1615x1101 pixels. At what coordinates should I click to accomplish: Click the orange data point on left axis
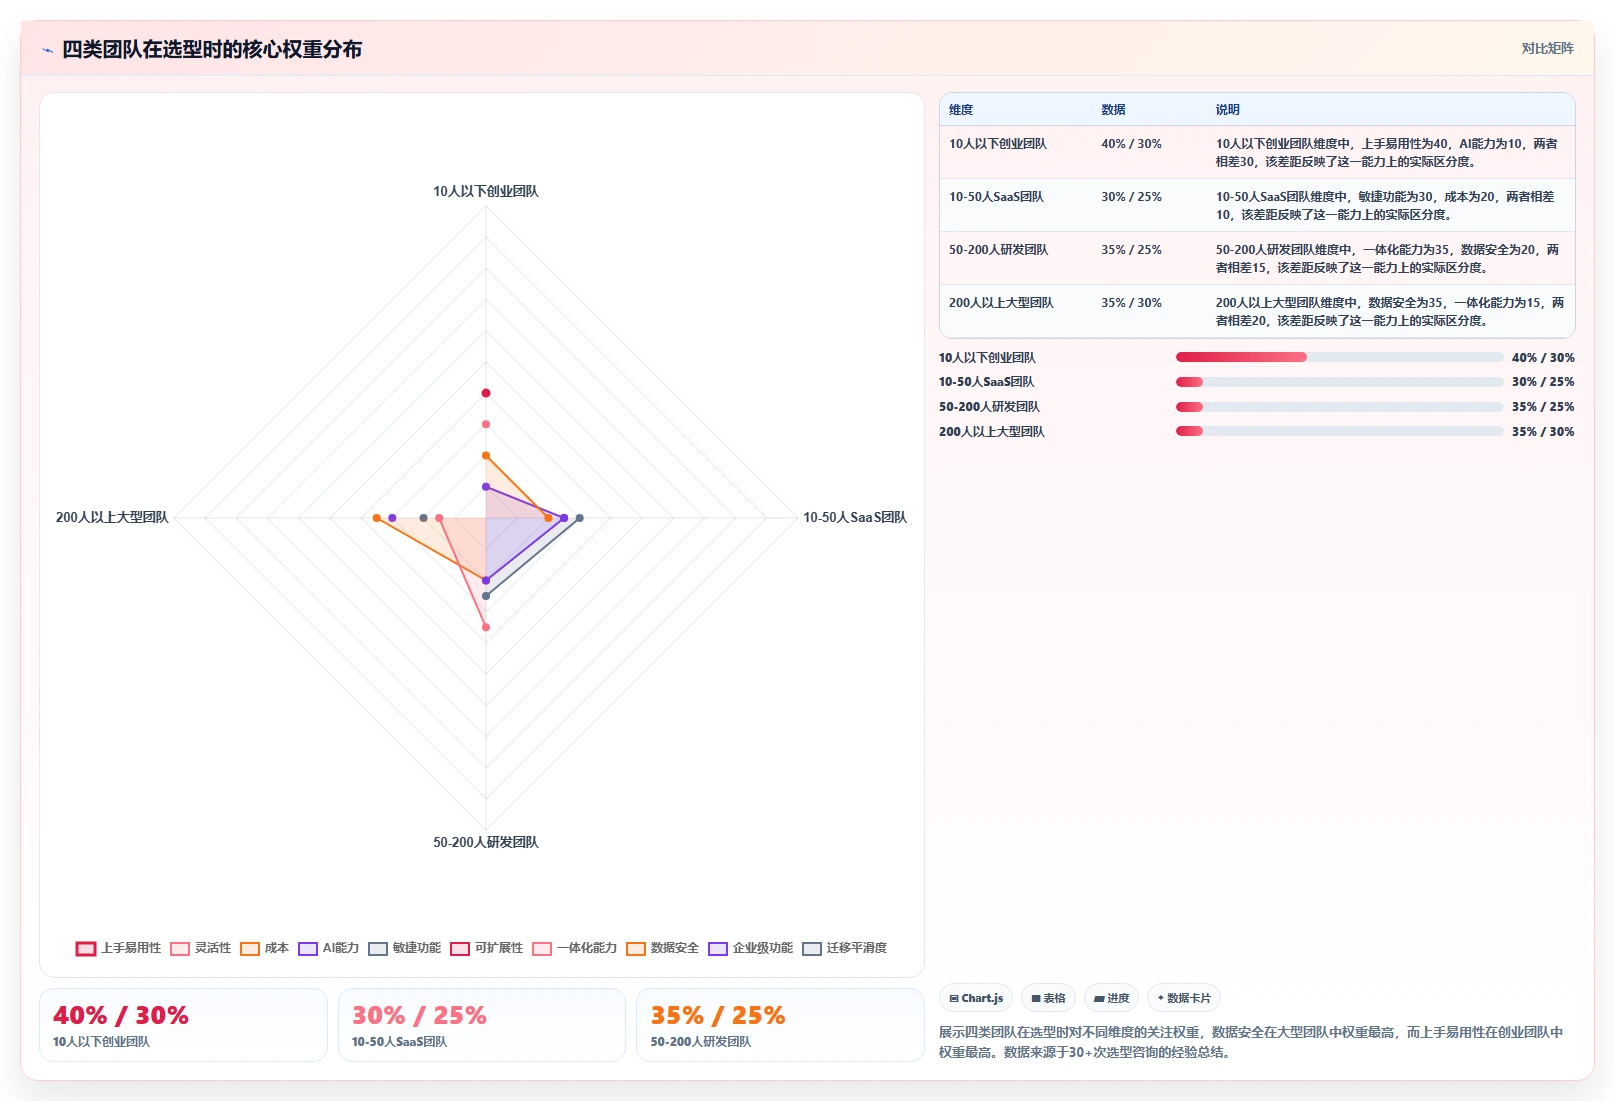(376, 518)
